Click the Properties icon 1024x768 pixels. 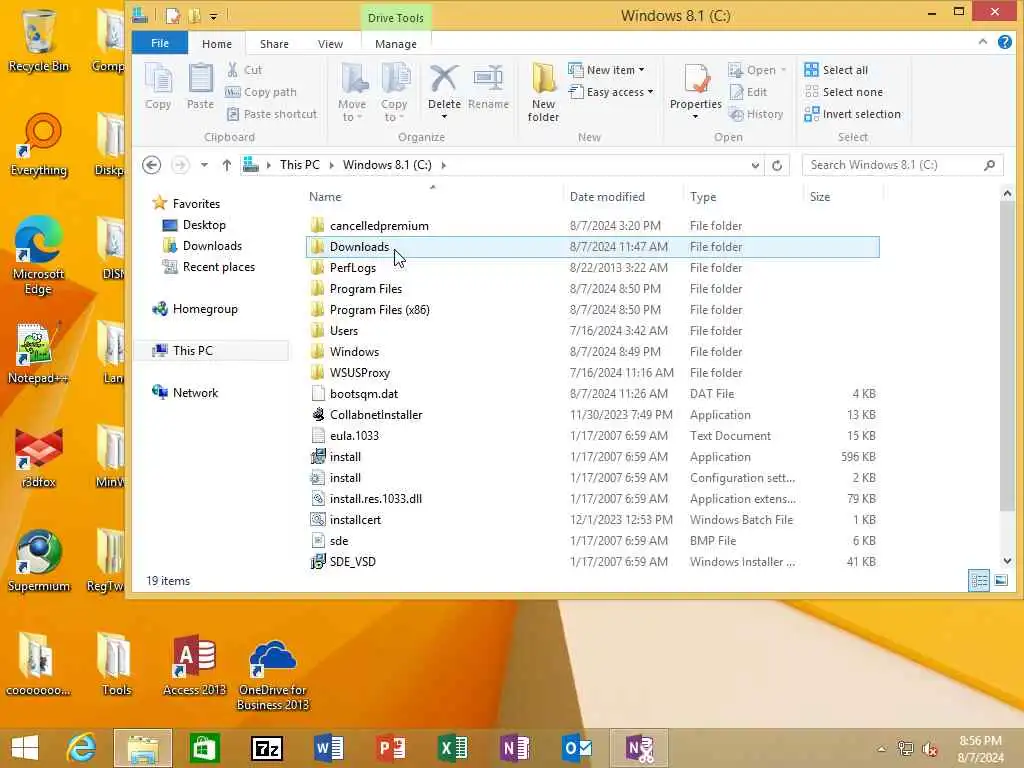(696, 80)
